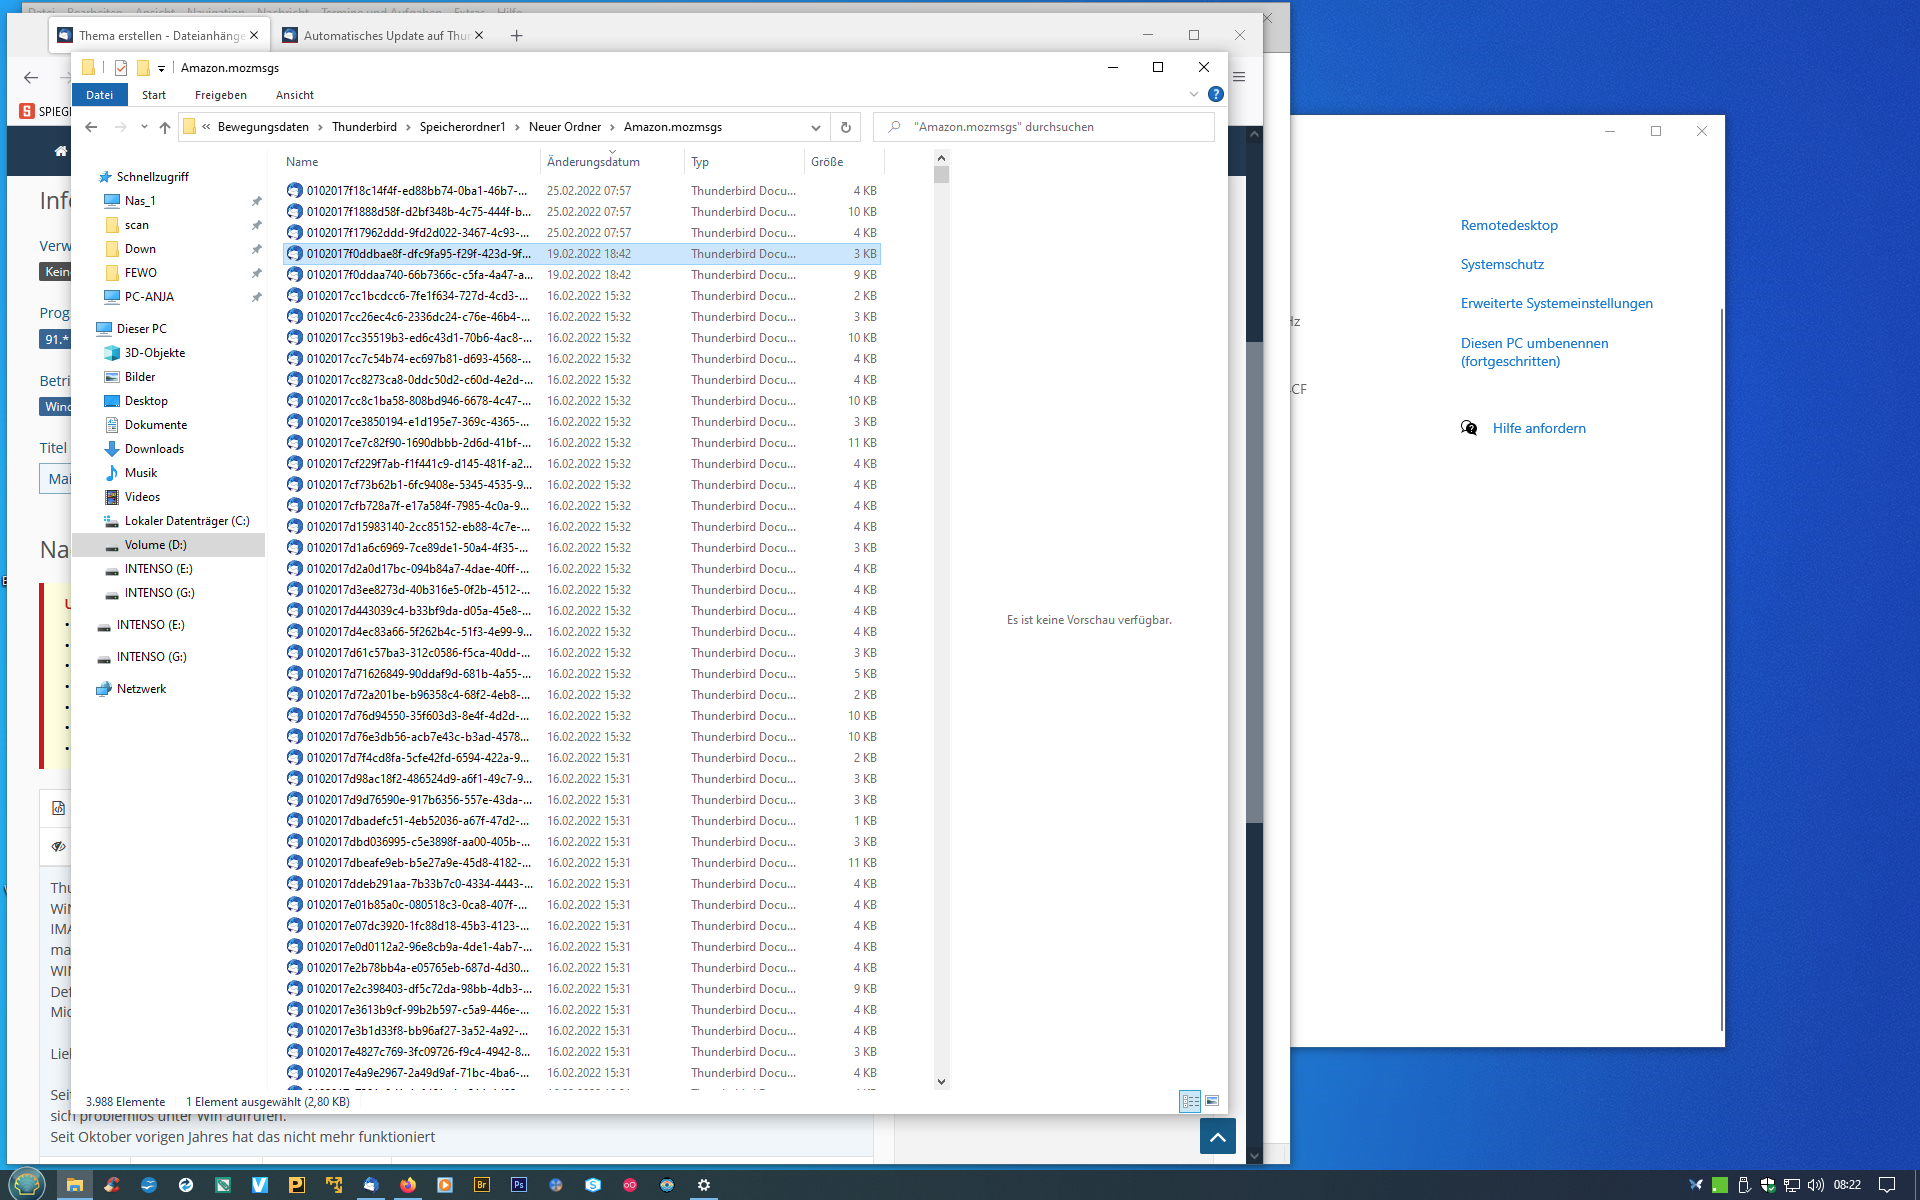Click the Erweiterte Systemeinstellungen link

pos(1556,303)
